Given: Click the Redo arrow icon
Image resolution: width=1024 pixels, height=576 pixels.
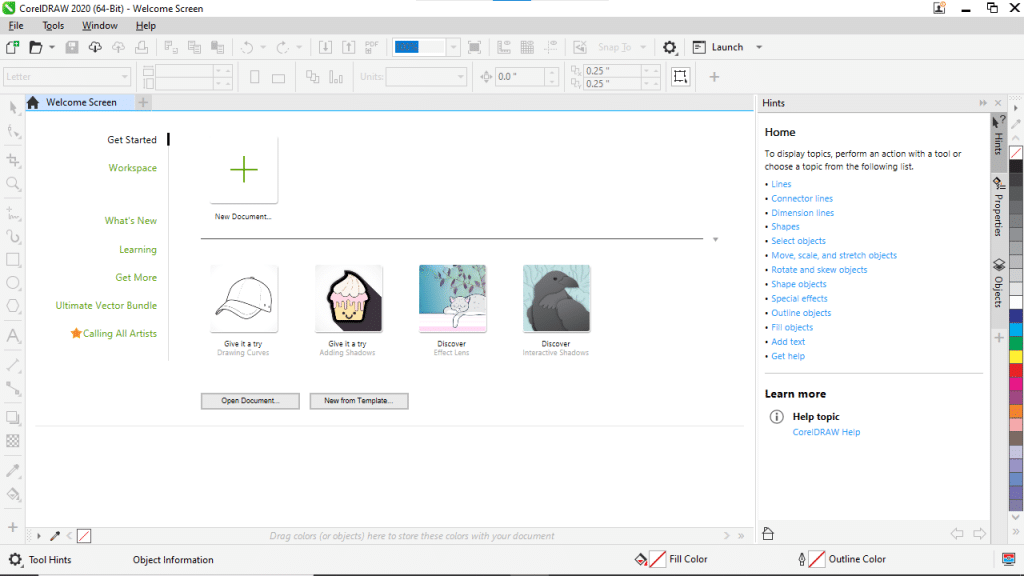Looking at the screenshot, I should [x=282, y=47].
